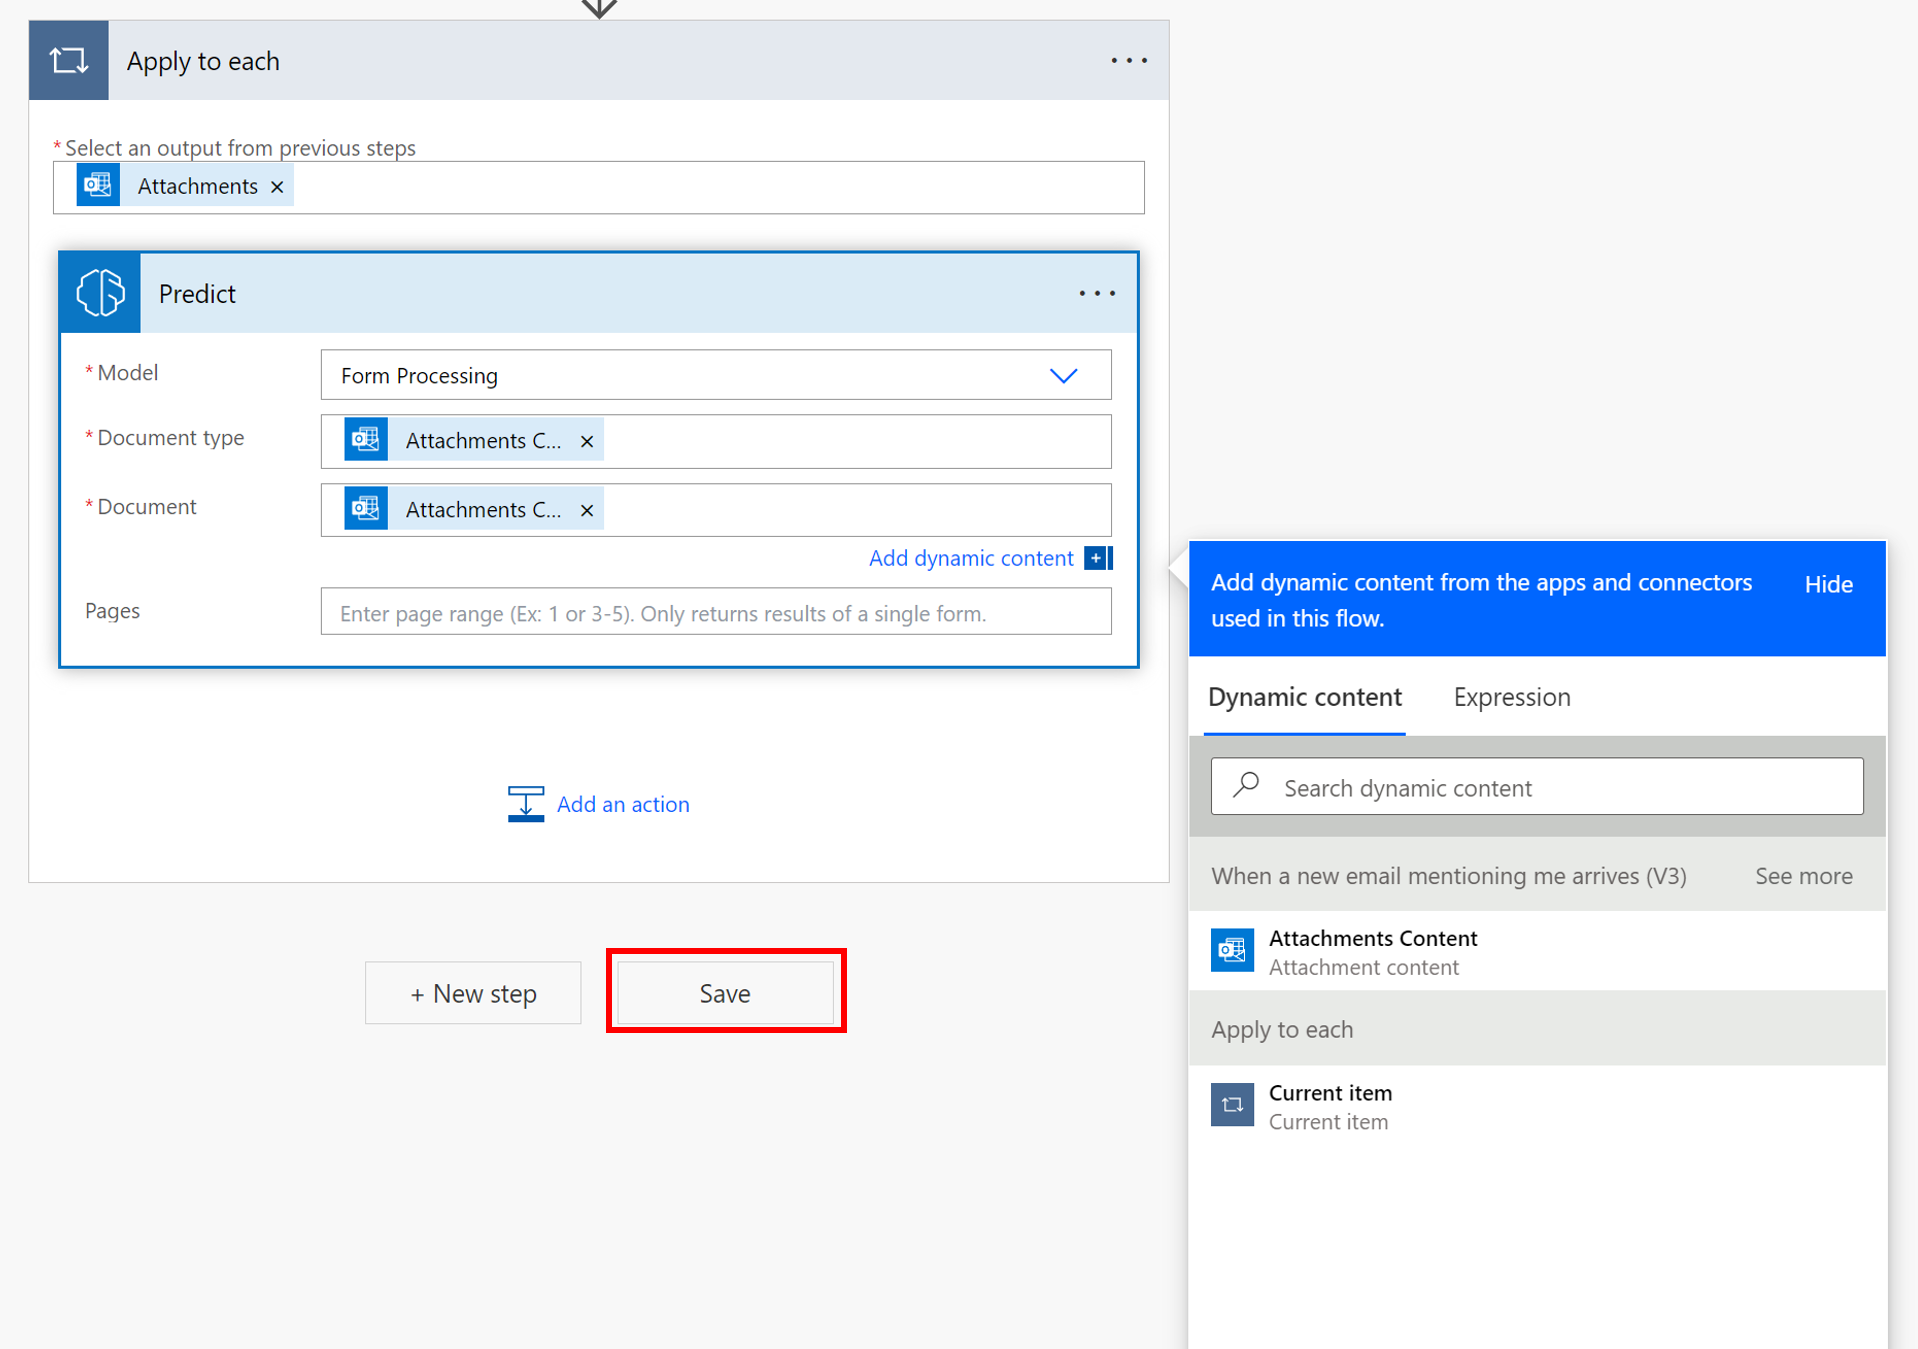The width and height of the screenshot is (1918, 1349).
Task: Click the Add dynamic content link
Action: pos(970,558)
